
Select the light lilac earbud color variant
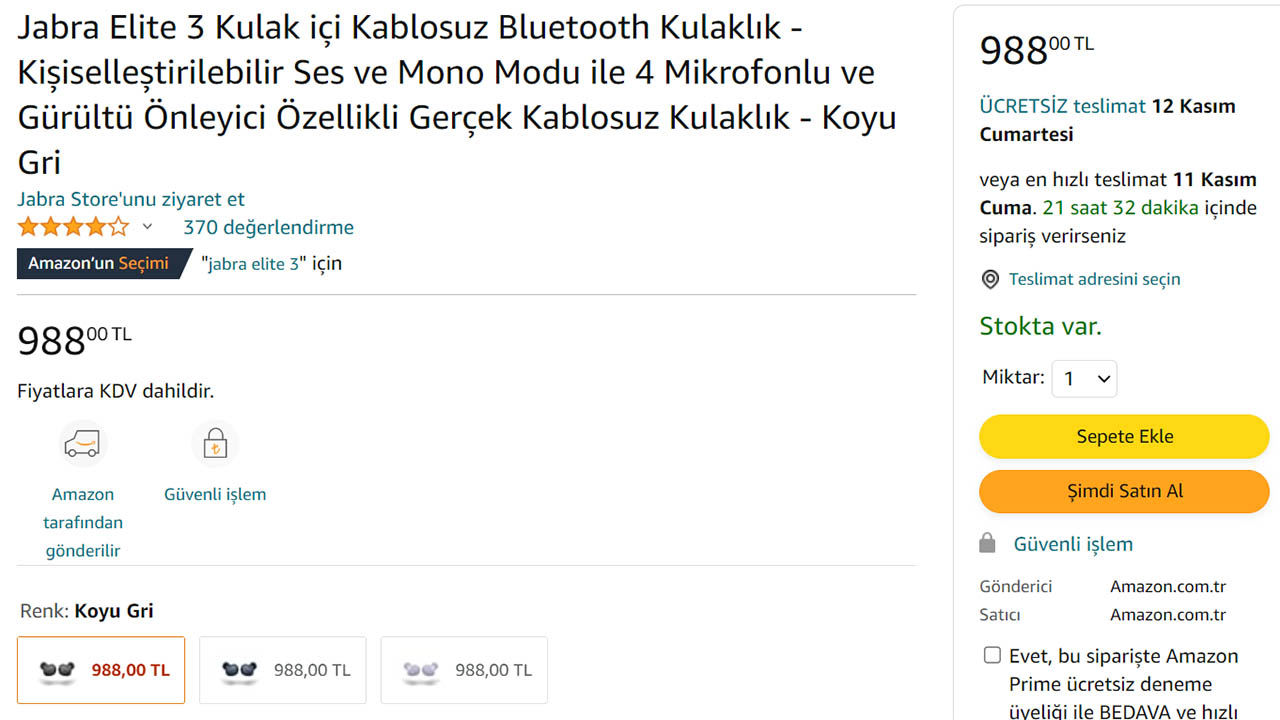pyautogui.click(x=464, y=670)
